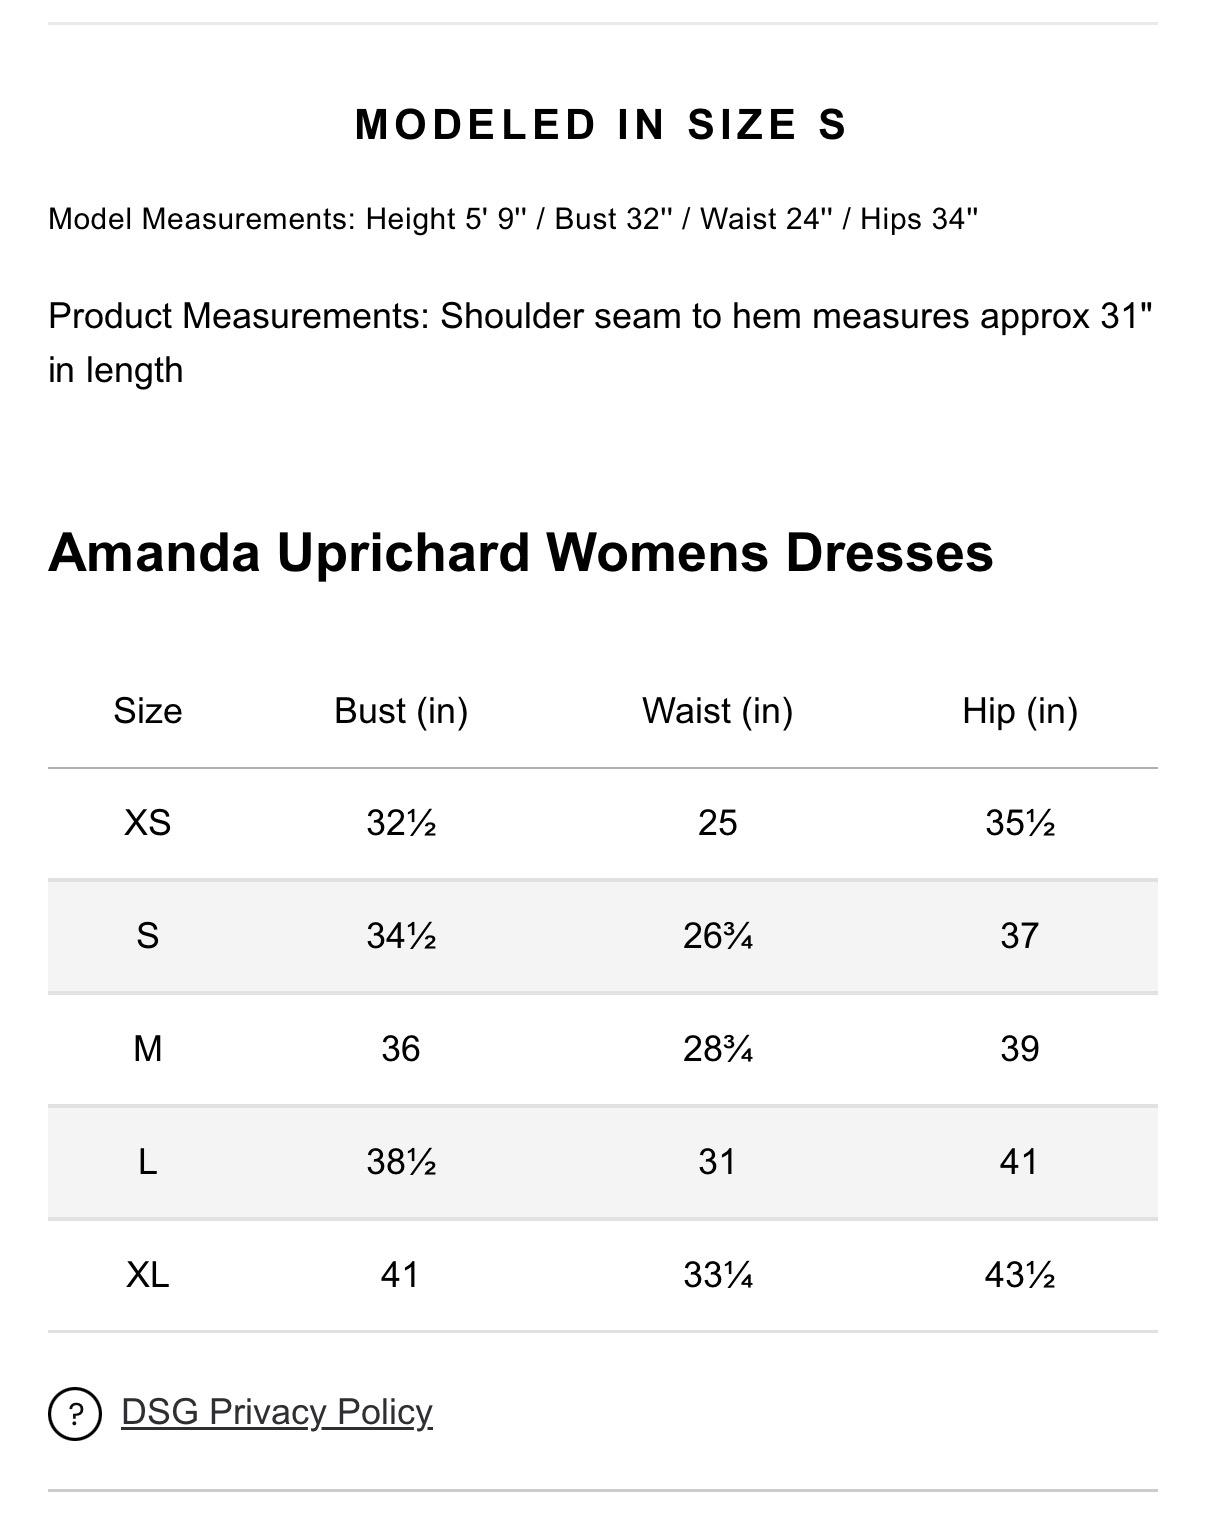Click the 28¾ waist value for size M
This screenshot has width=1206, height=1538.
coord(718,1049)
